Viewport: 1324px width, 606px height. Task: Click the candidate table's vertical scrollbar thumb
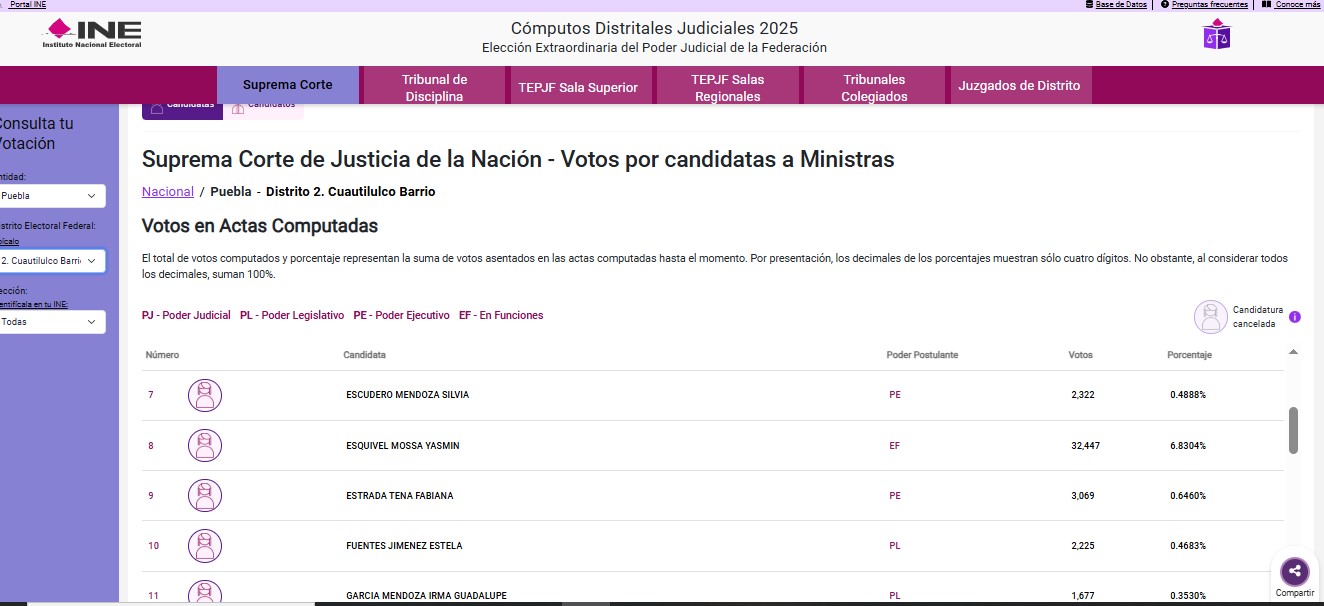coord(1293,430)
